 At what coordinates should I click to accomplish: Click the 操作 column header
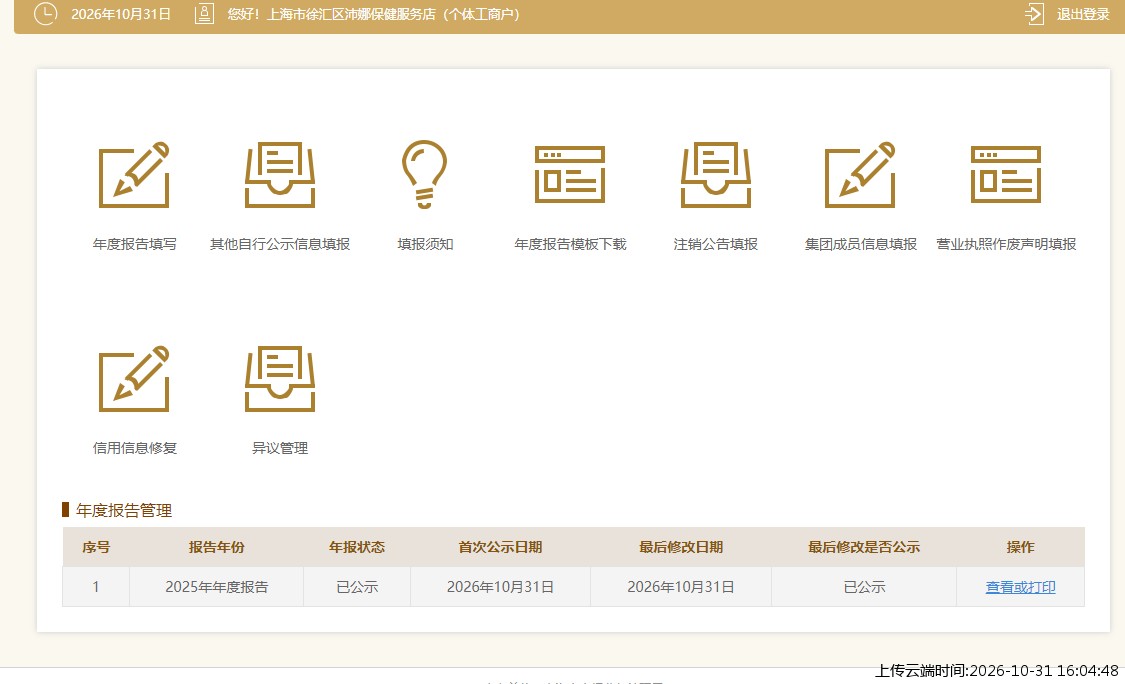[x=1020, y=547]
